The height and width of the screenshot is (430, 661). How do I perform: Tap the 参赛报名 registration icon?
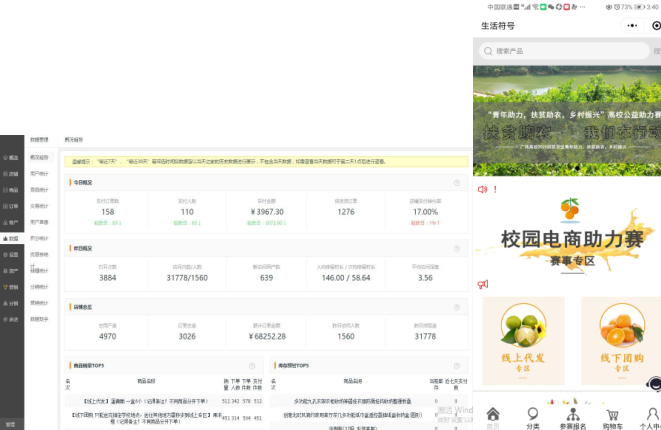coord(573,417)
